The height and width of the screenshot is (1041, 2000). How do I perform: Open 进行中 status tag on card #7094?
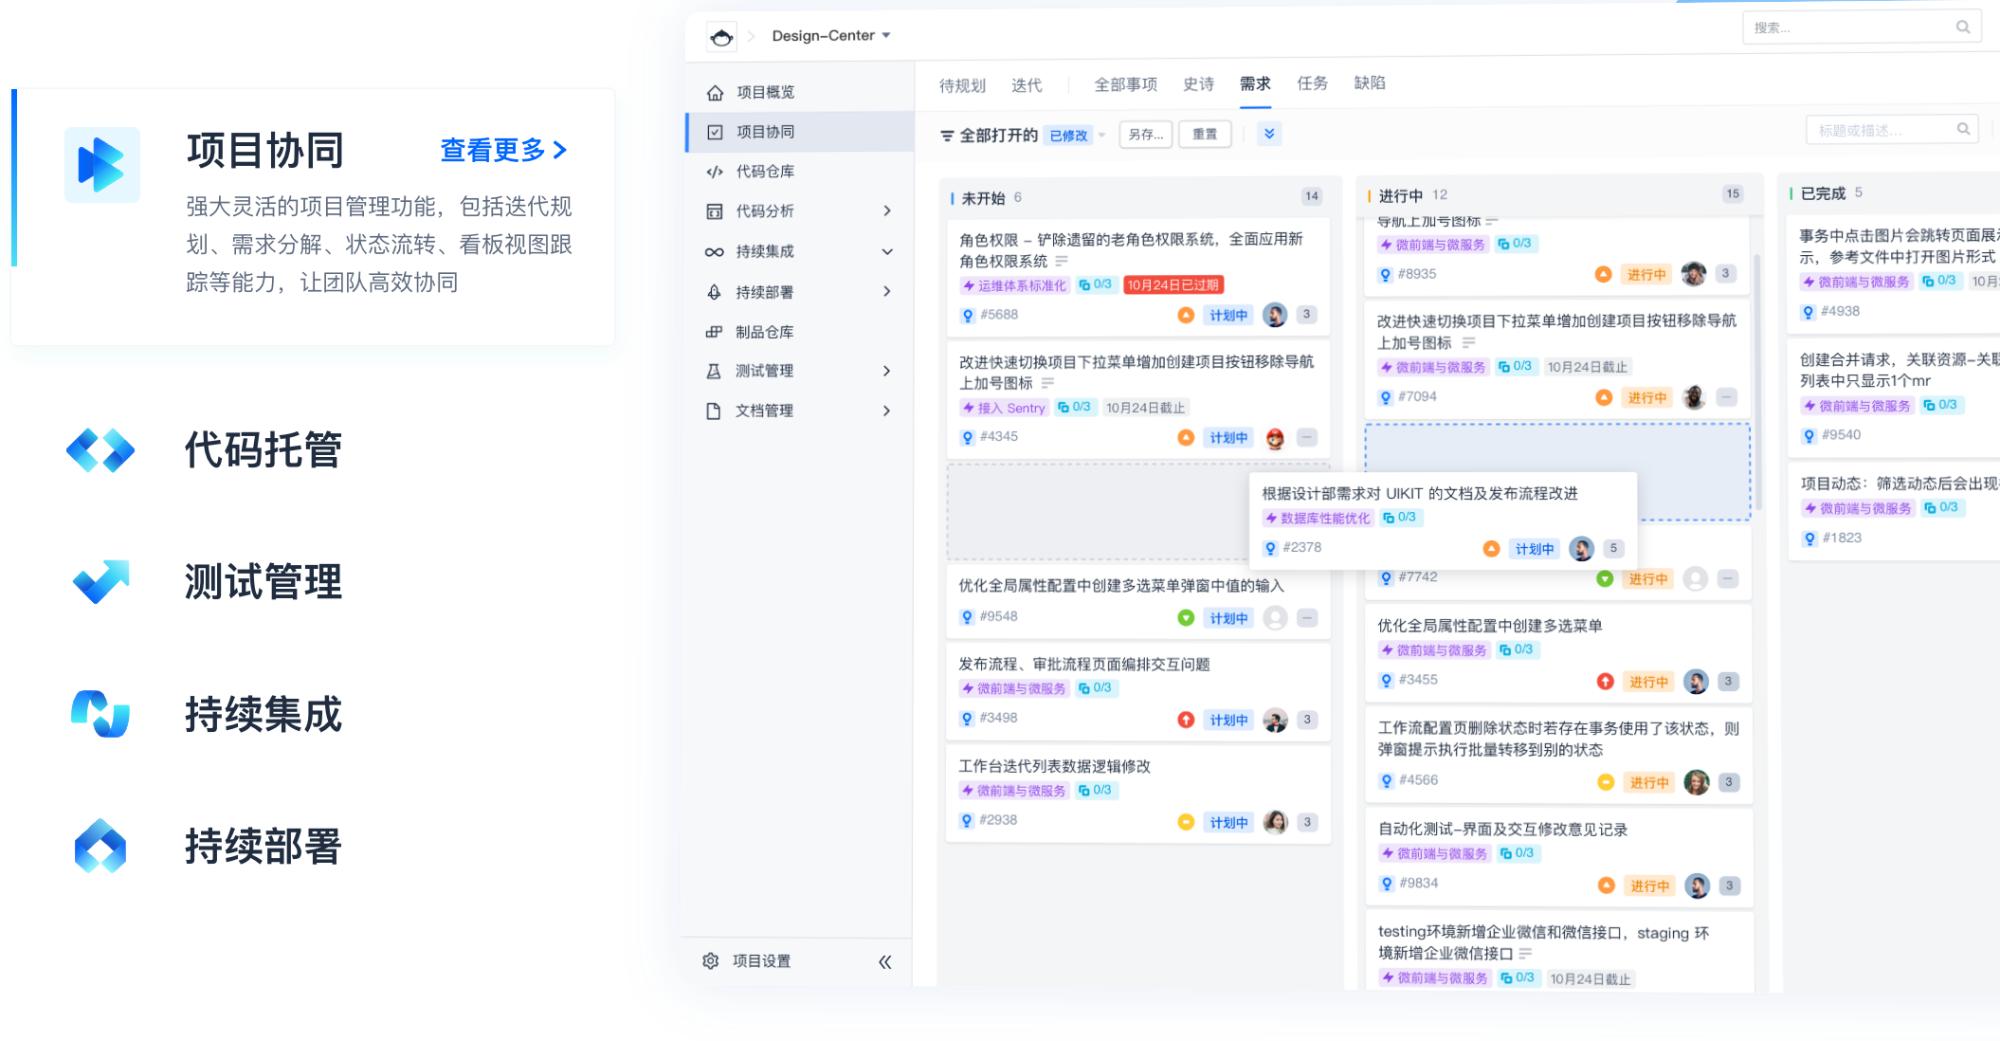1647,398
